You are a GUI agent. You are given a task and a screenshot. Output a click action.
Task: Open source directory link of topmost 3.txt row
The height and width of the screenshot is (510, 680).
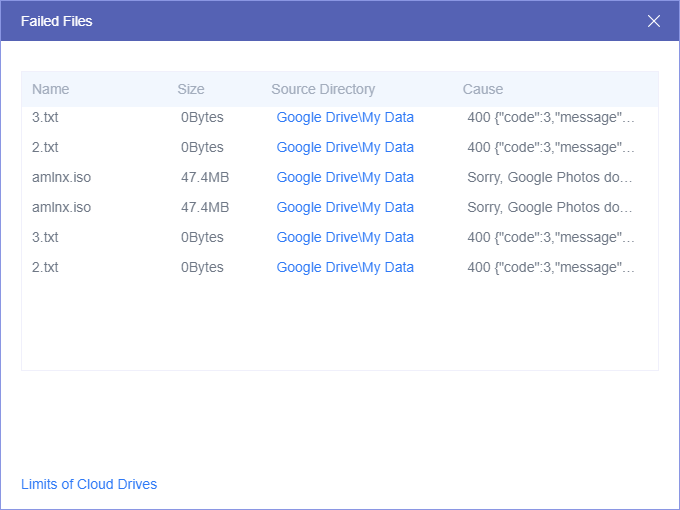click(345, 117)
